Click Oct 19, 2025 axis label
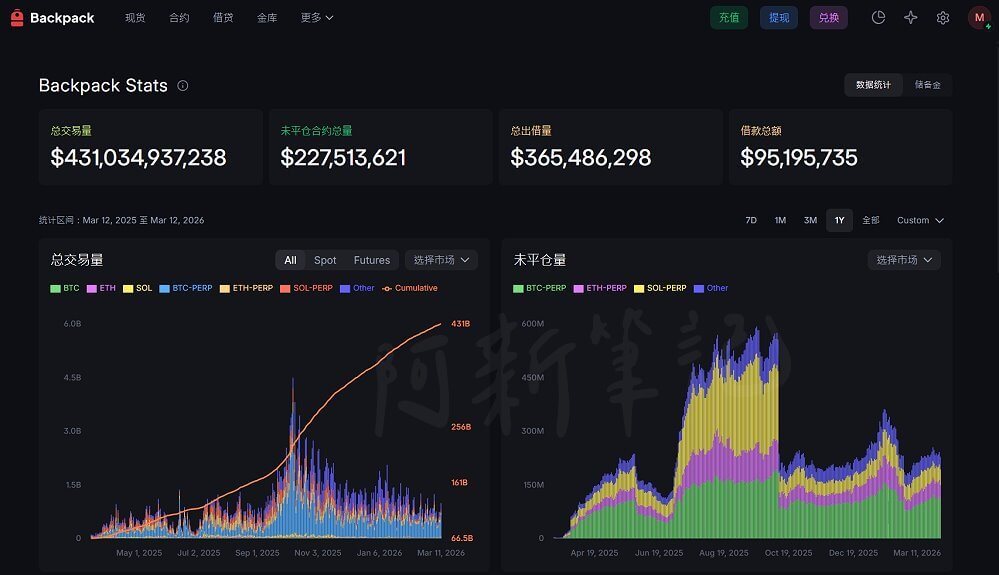Image resolution: width=999 pixels, height=575 pixels. [789, 553]
